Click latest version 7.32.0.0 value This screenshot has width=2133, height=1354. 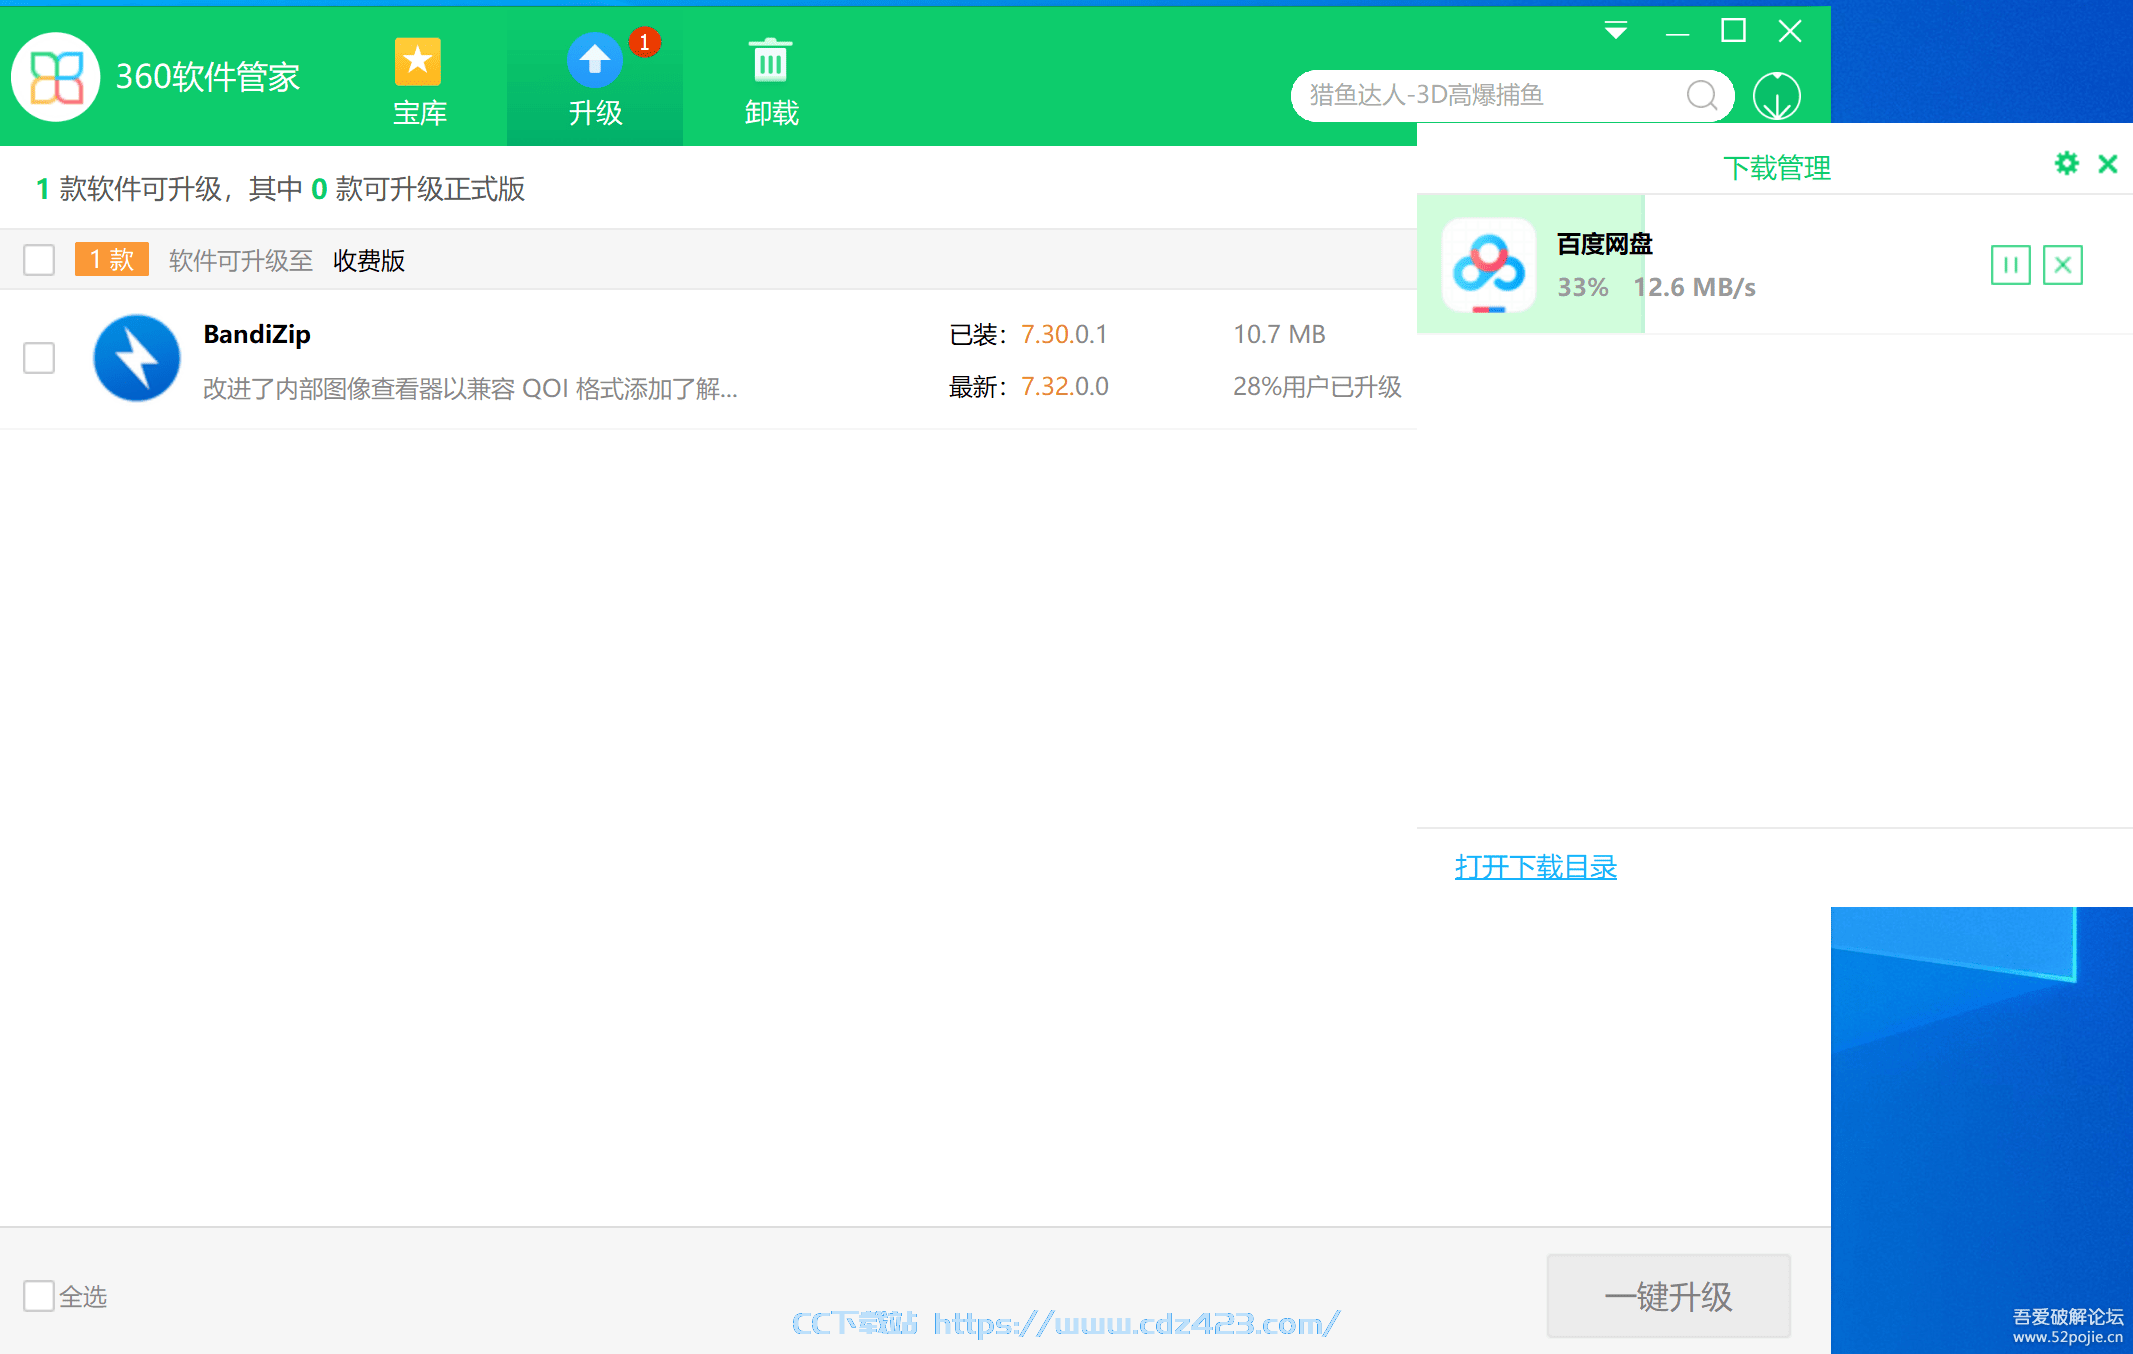point(1065,387)
